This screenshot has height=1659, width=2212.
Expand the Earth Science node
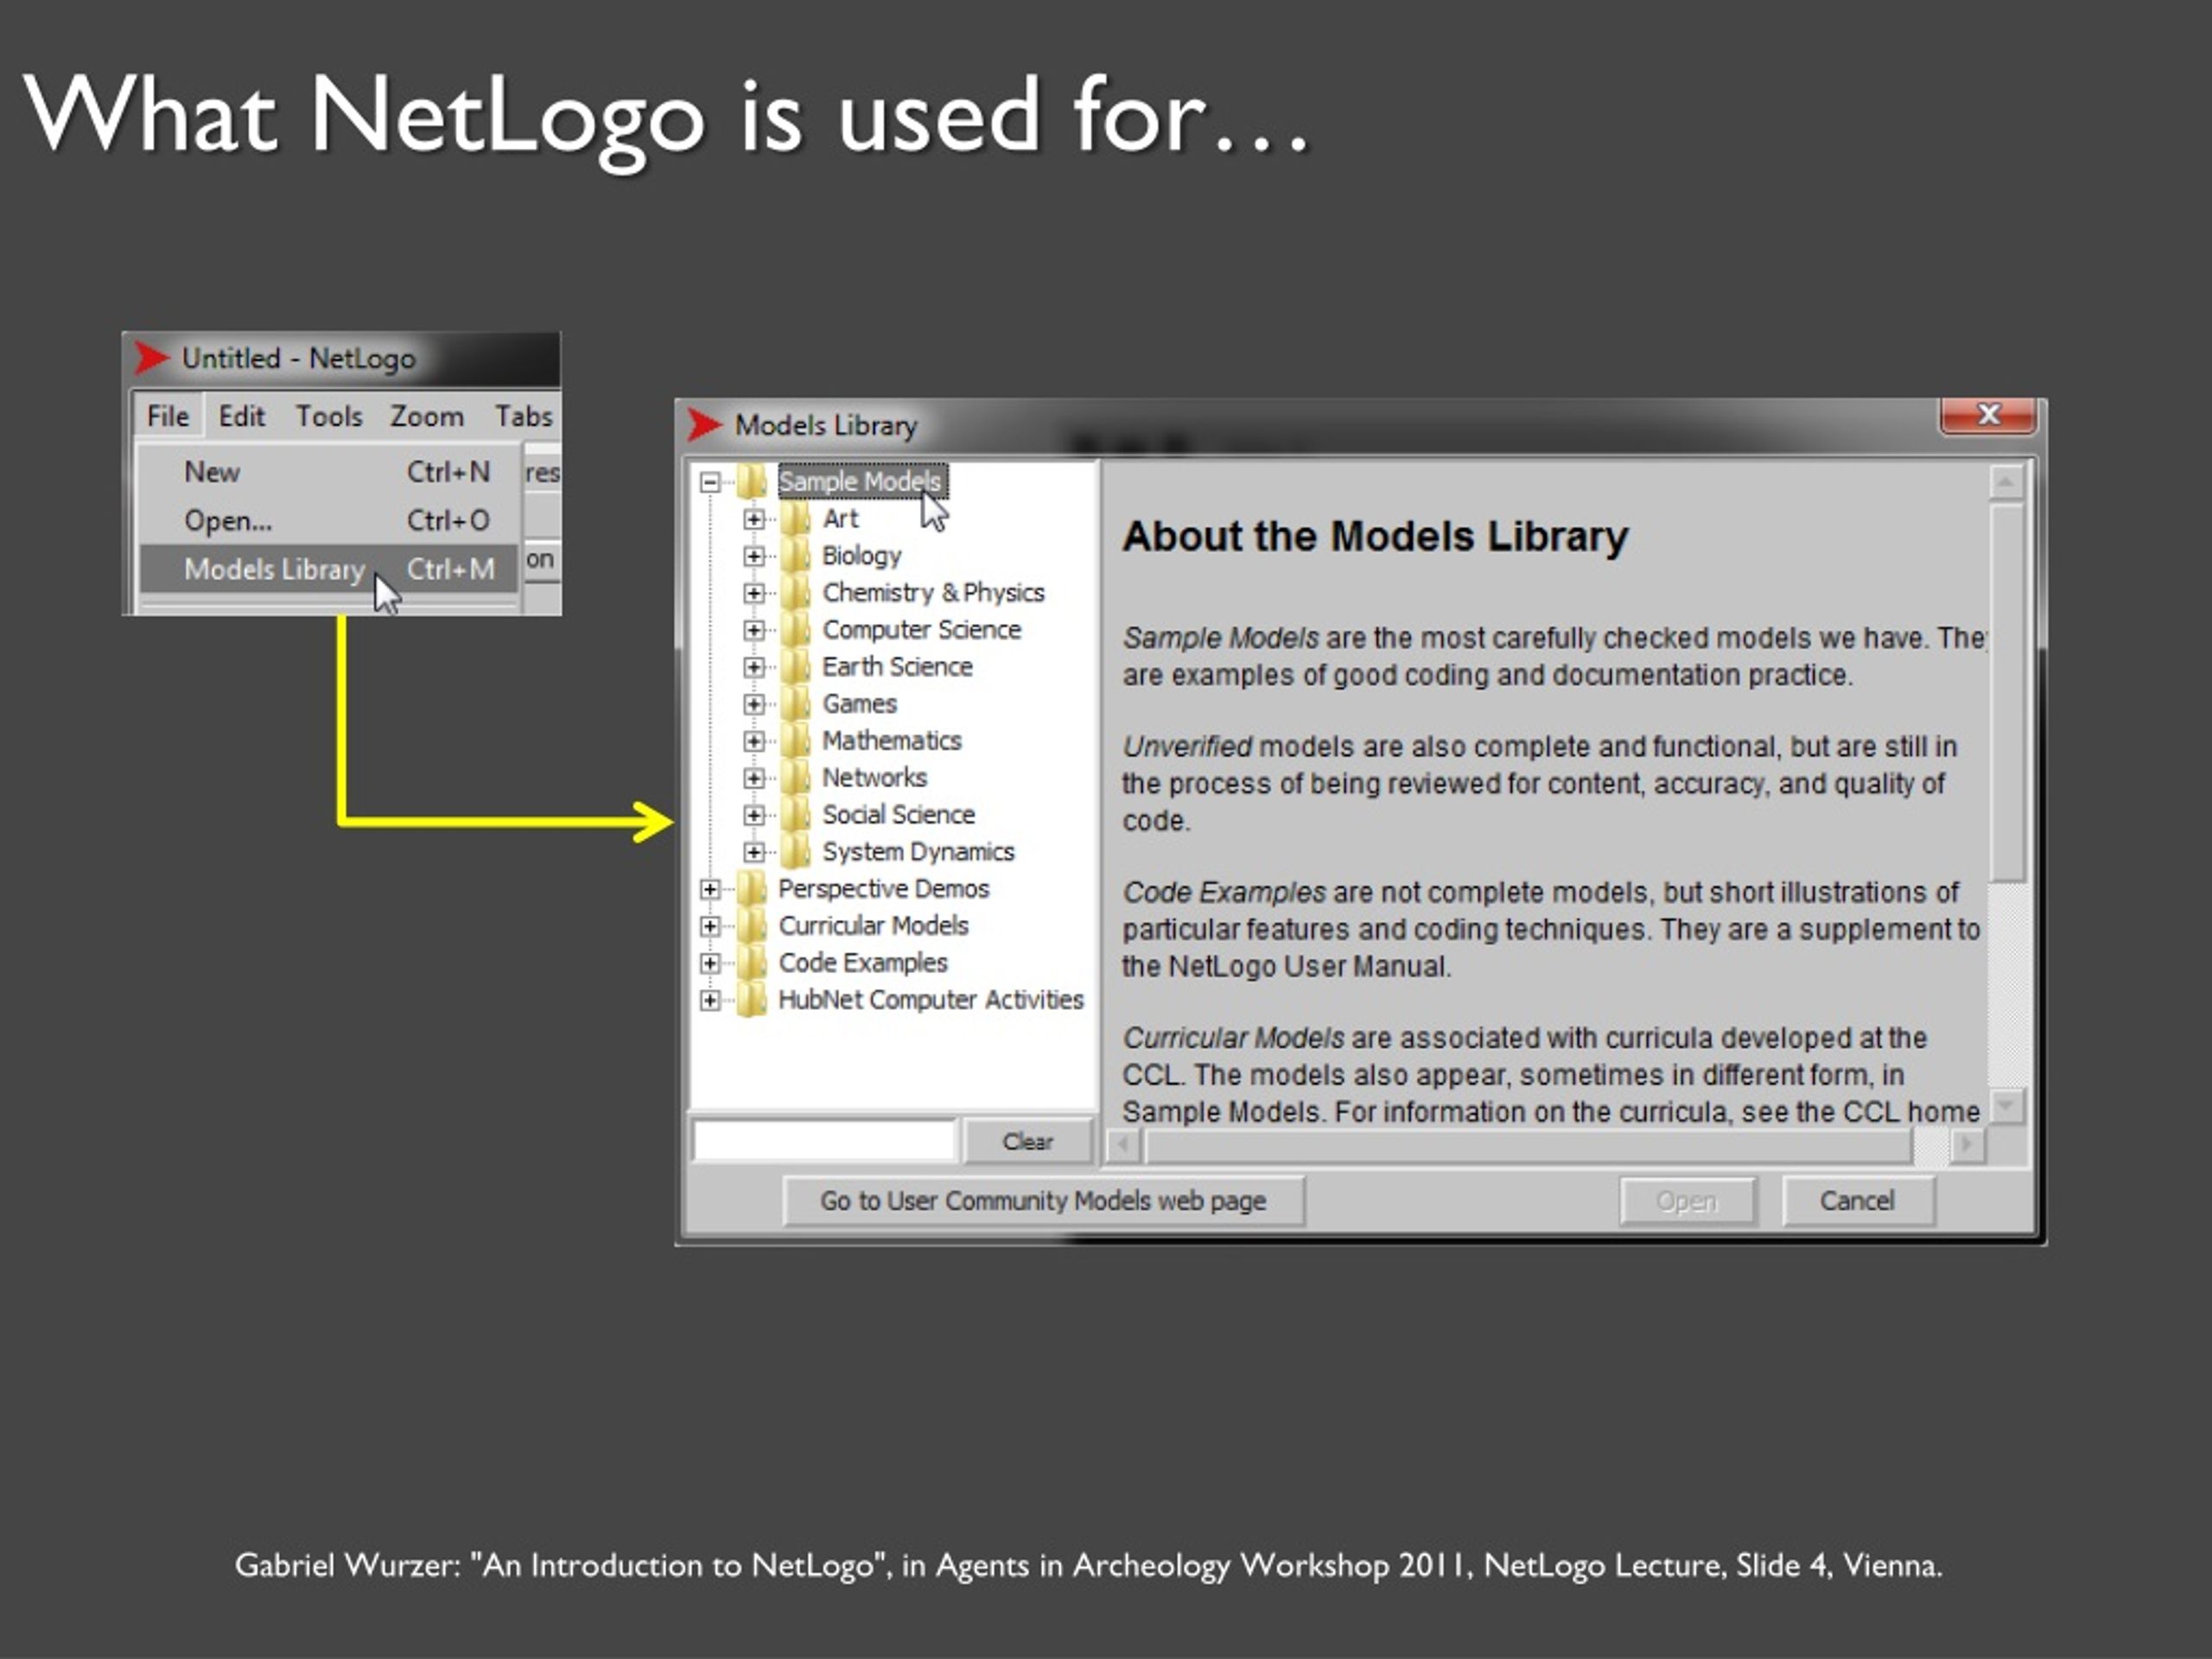[x=754, y=667]
